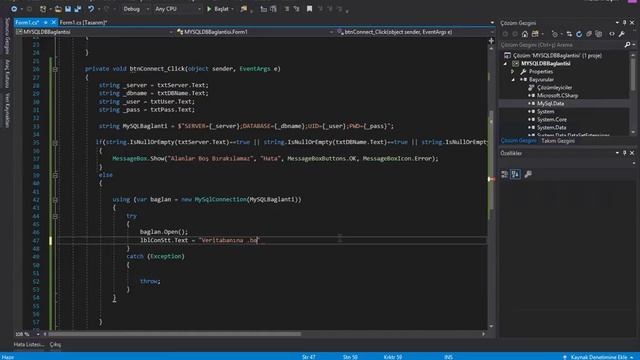Screen dimensions: 640x360
Task: Collapse the Başvurular references node
Action: [x=513, y=80]
